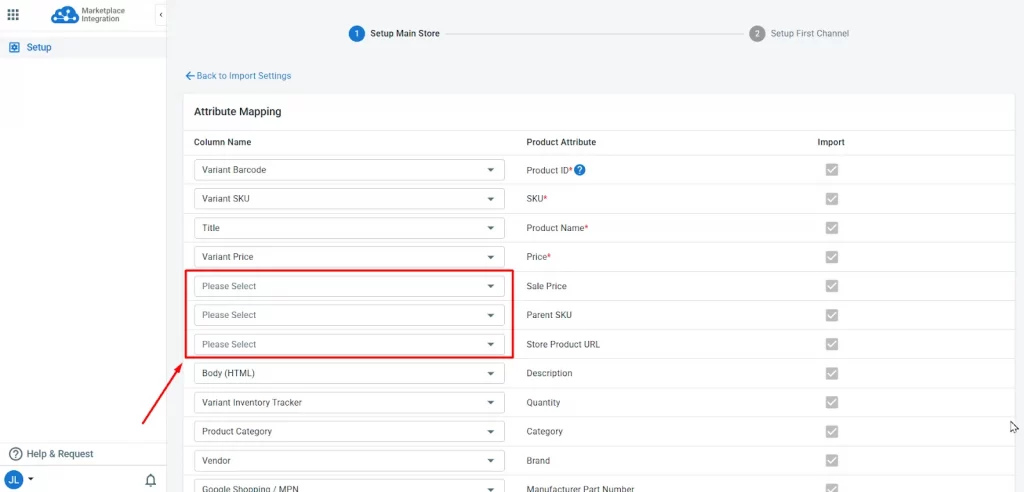Click the JL user avatar
Image resolution: width=1024 pixels, height=492 pixels.
coord(14,480)
